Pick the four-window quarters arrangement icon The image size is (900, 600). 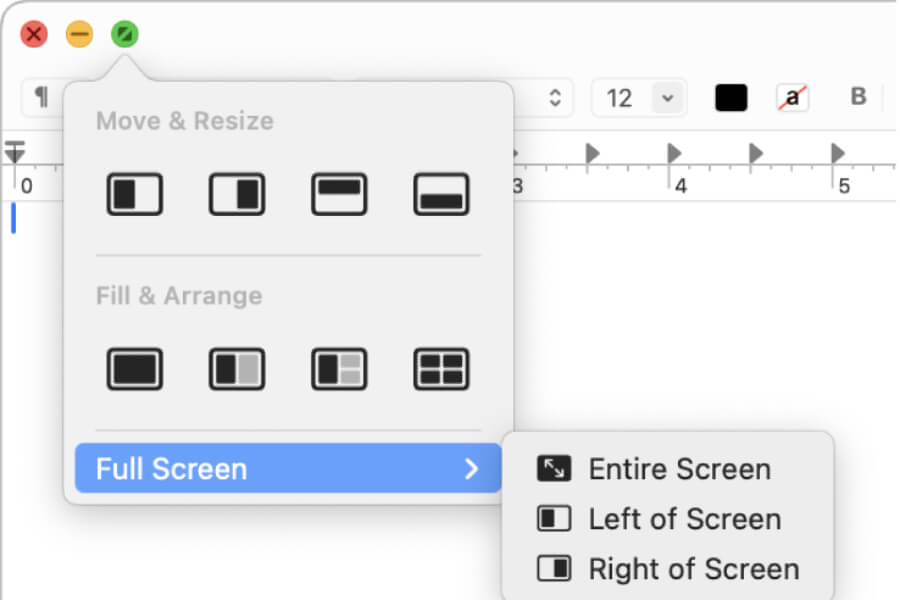[440, 368]
